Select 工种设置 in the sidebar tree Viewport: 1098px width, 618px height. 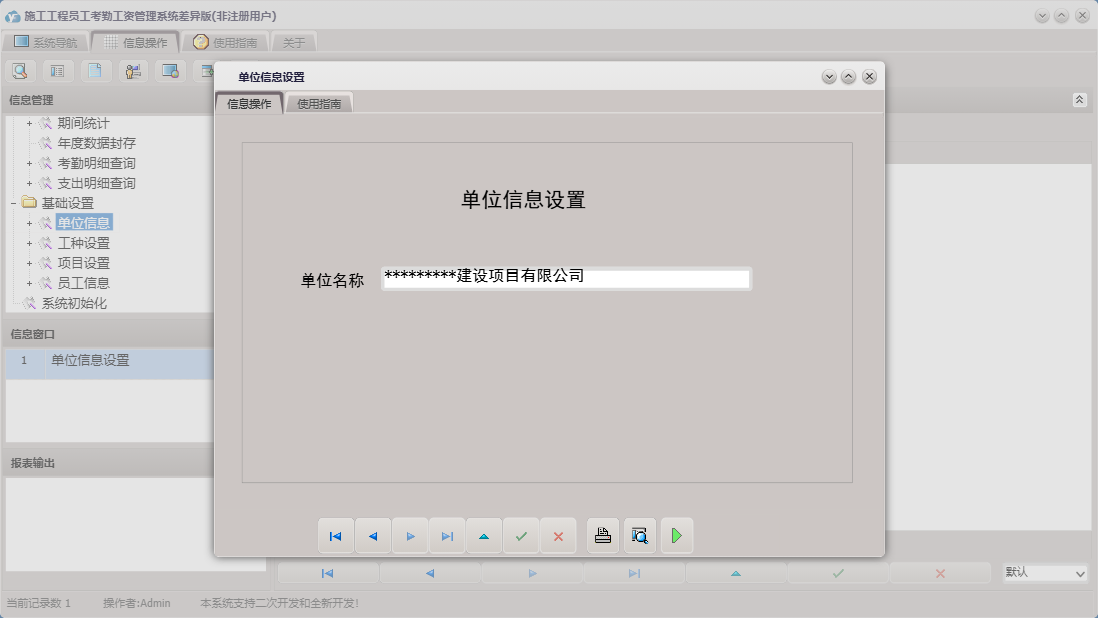(85, 242)
